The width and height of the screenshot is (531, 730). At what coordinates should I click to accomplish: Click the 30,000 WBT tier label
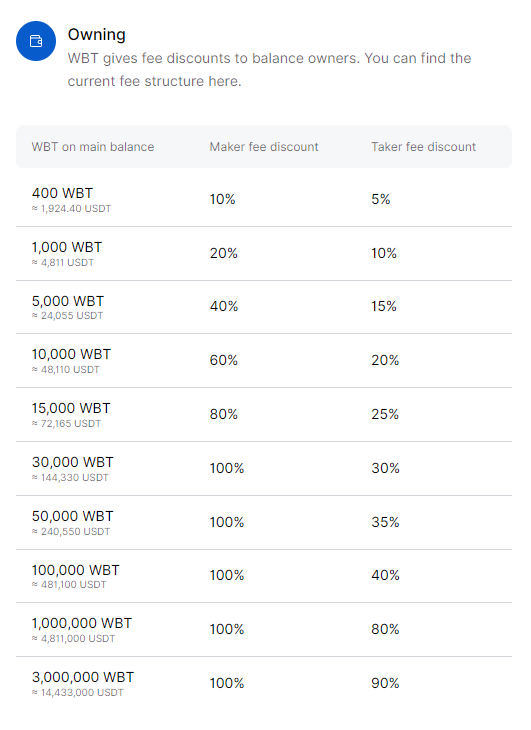(x=73, y=462)
